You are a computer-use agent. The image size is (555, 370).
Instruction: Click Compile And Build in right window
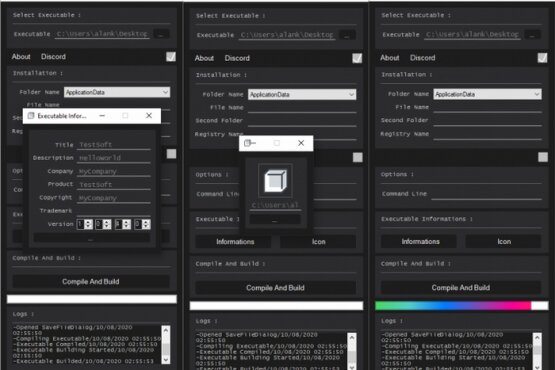(x=460, y=288)
